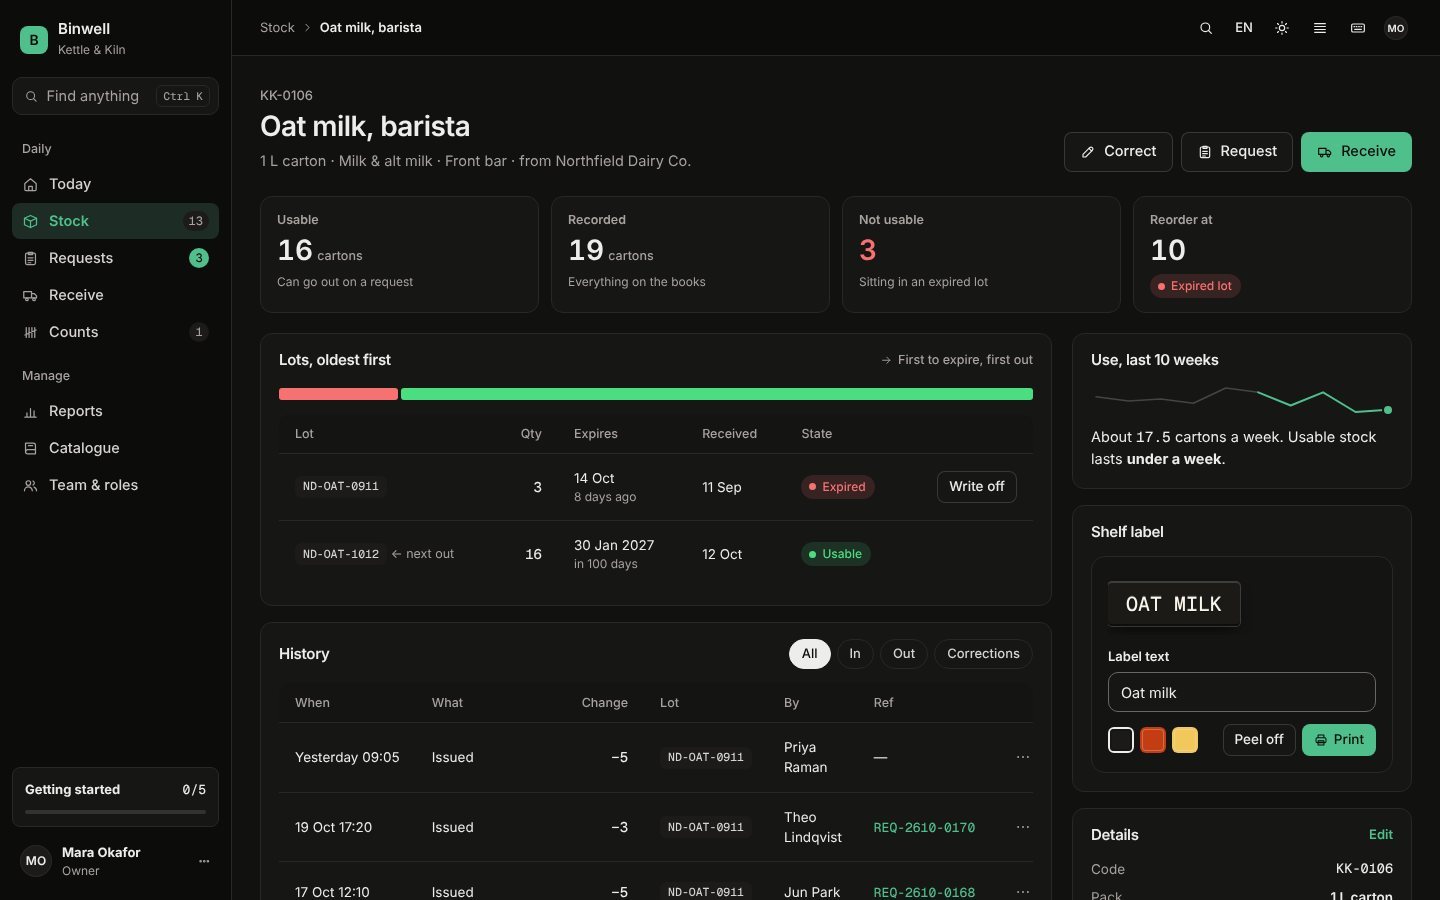Open Receive in the sidebar navigation
The image size is (1440, 900).
point(115,295)
